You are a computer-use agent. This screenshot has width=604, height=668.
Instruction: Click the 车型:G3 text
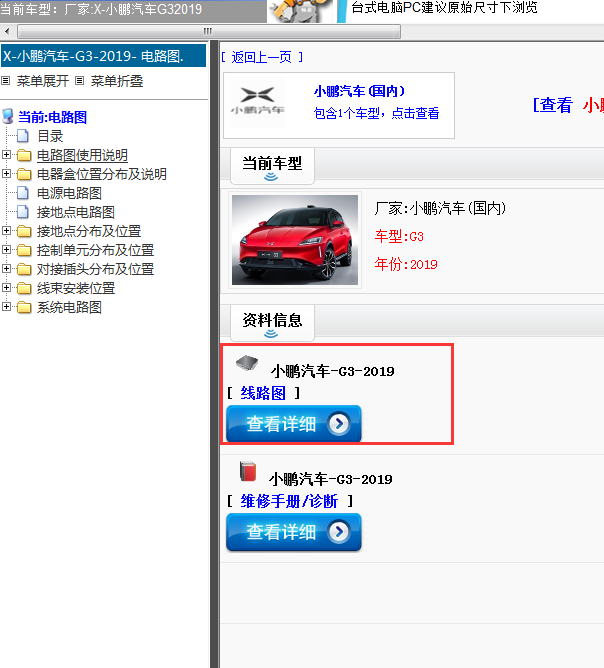click(x=399, y=236)
